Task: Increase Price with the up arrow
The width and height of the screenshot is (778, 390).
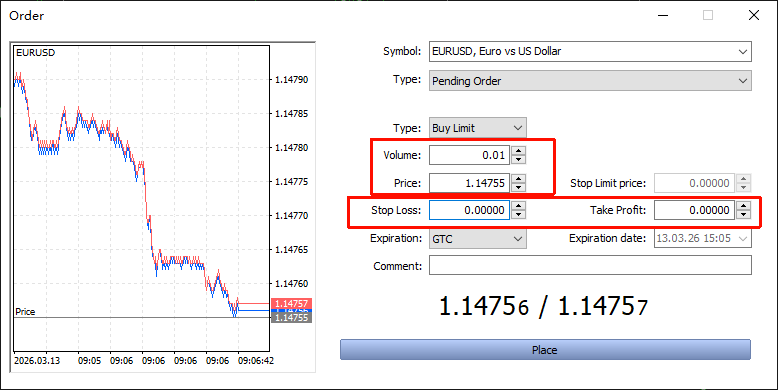Action: pos(519,179)
